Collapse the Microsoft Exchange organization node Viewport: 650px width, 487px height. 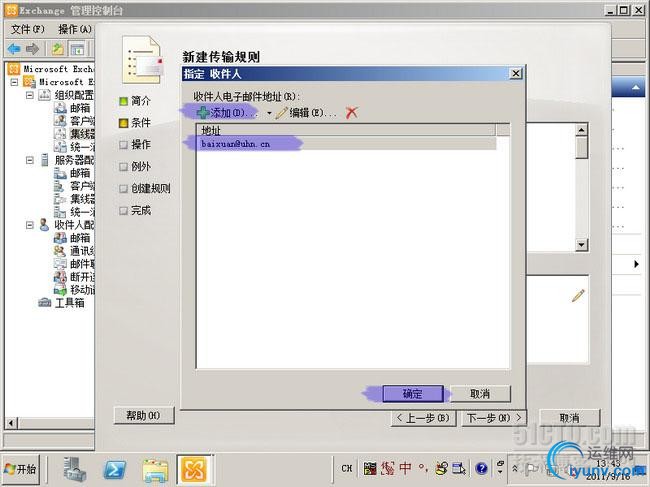[x=15, y=82]
